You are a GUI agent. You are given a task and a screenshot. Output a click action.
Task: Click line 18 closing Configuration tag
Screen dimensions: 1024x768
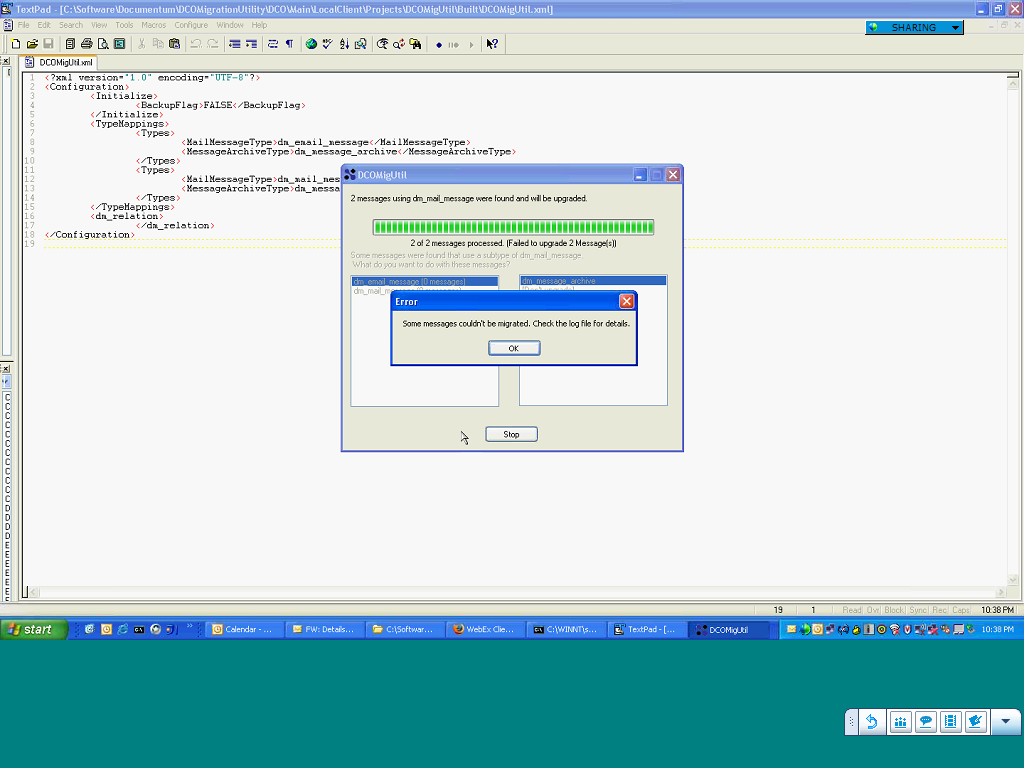90,234
